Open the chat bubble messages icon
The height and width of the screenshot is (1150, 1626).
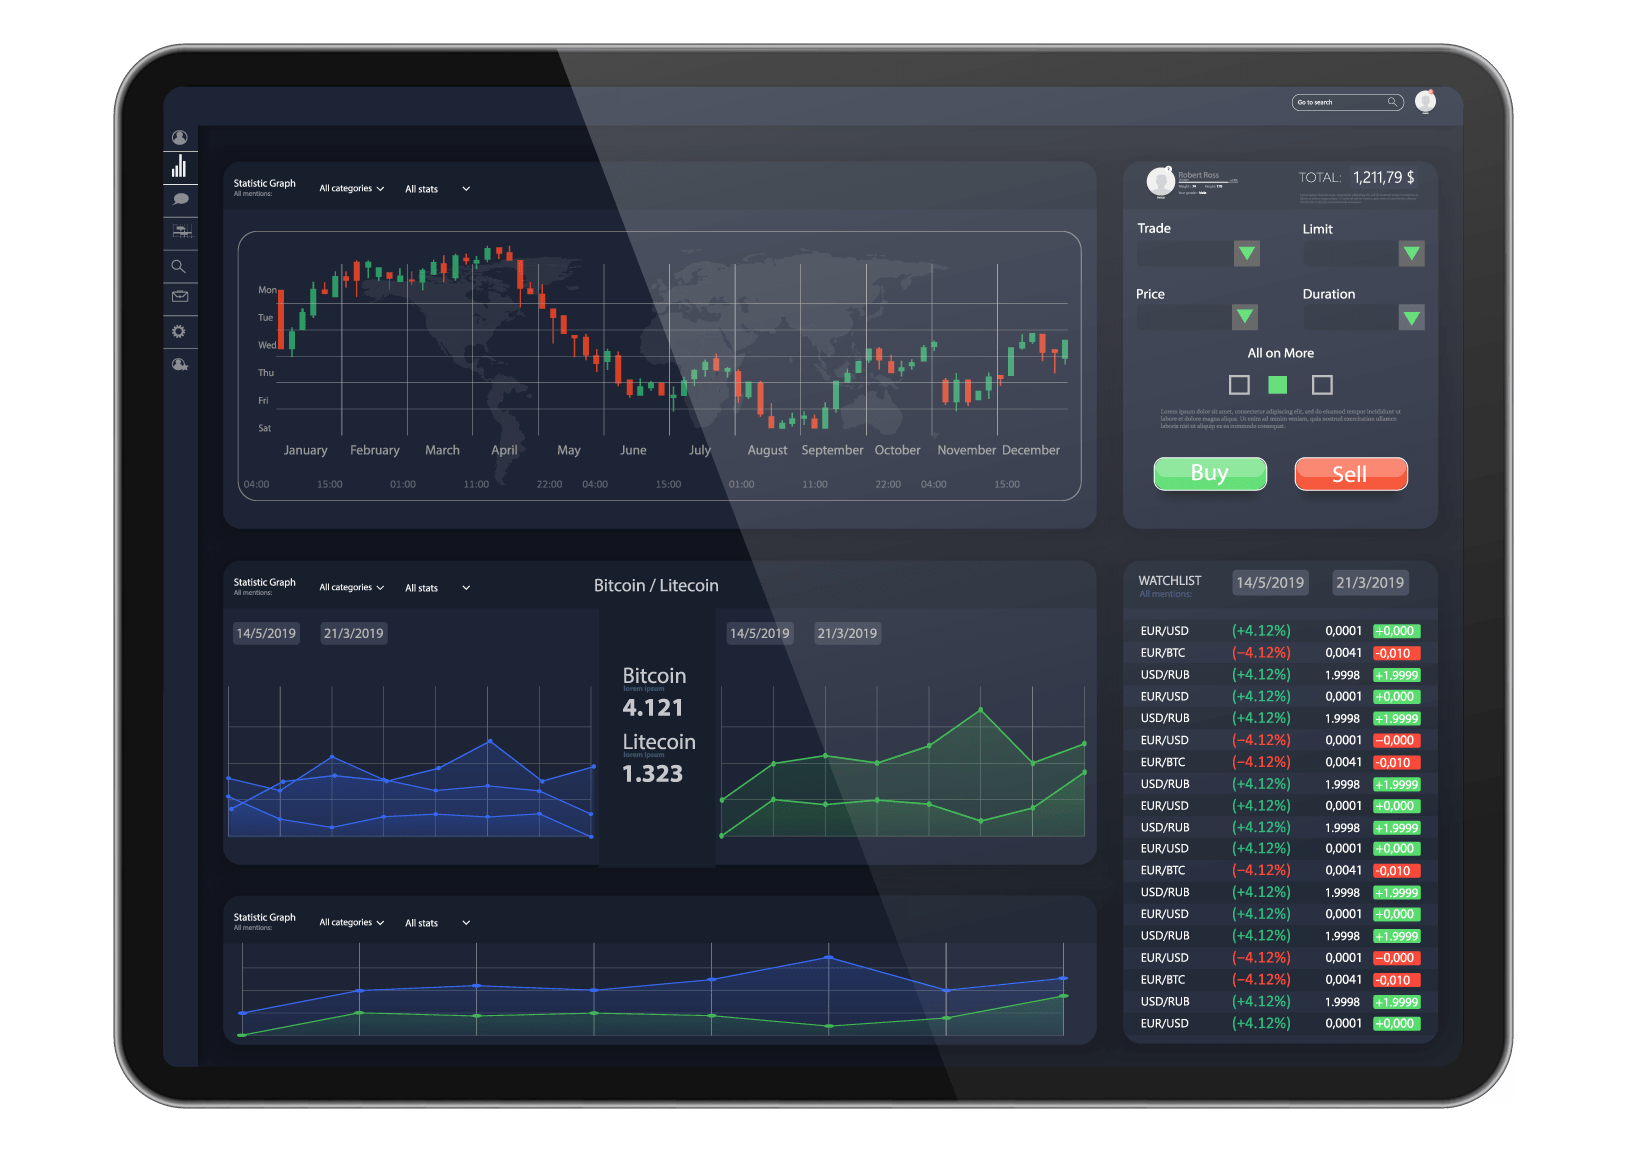(x=181, y=199)
